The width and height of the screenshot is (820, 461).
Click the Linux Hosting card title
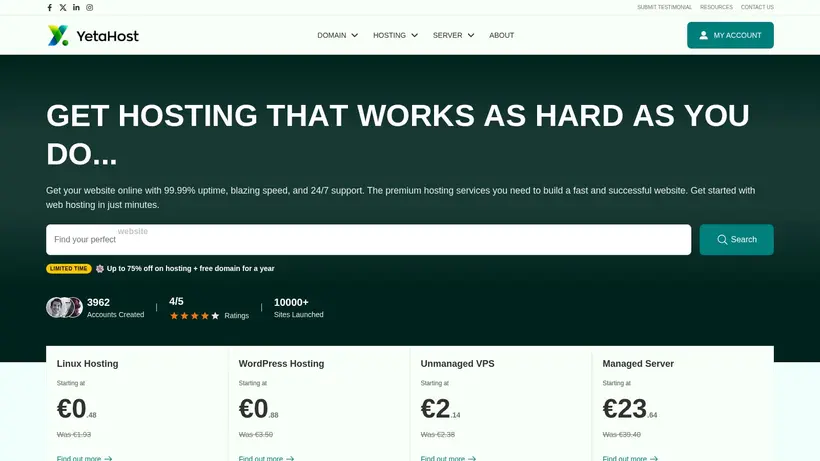[87, 364]
